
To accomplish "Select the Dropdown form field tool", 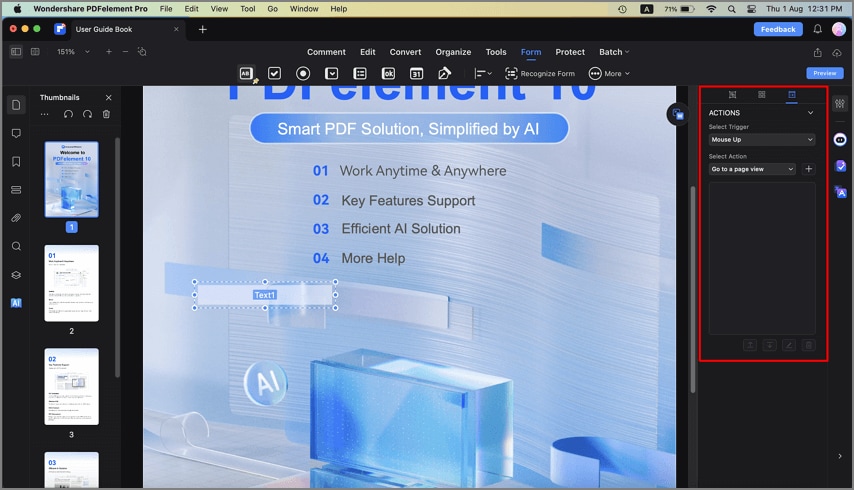I will 331,73.
